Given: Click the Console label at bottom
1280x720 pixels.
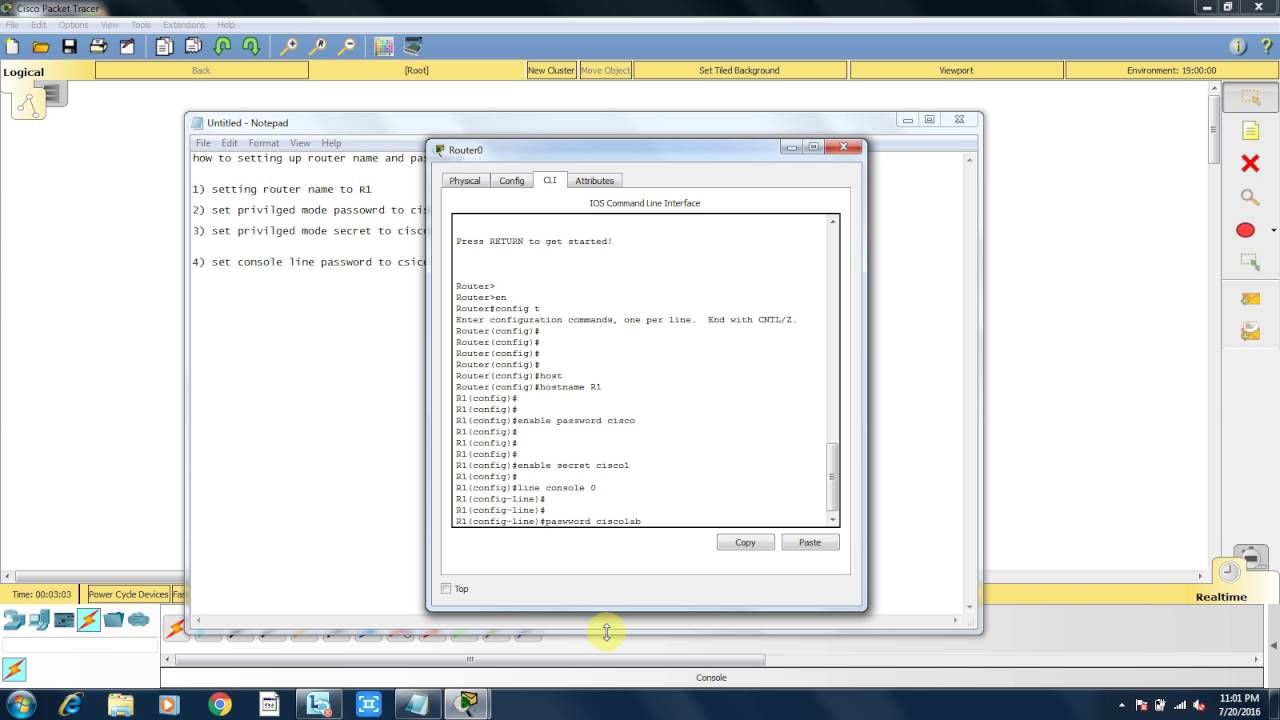Looking at the screenshot, I should (x=711, y=678).
